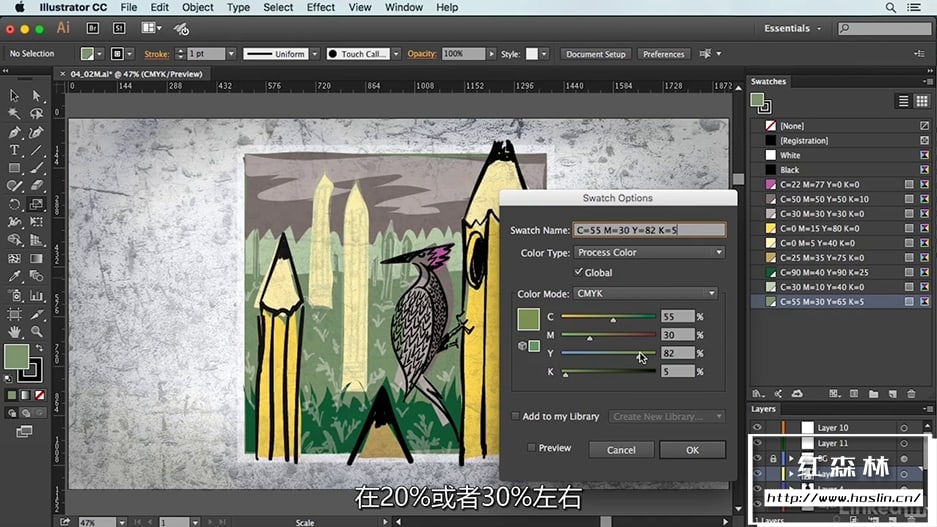Select the Hand tool
Screen dimensions: 937x527
(x=14, y=332)
